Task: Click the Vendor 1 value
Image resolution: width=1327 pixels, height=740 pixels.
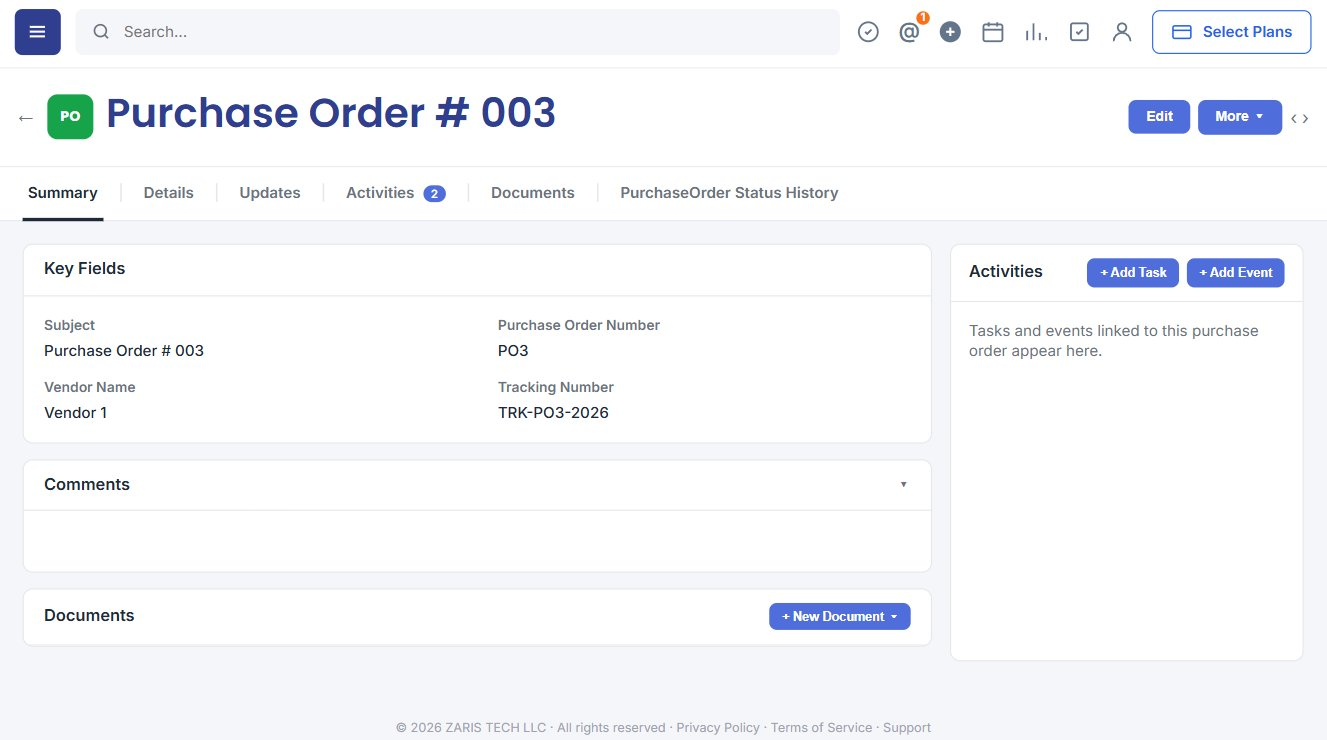Action: pos(76,412)
